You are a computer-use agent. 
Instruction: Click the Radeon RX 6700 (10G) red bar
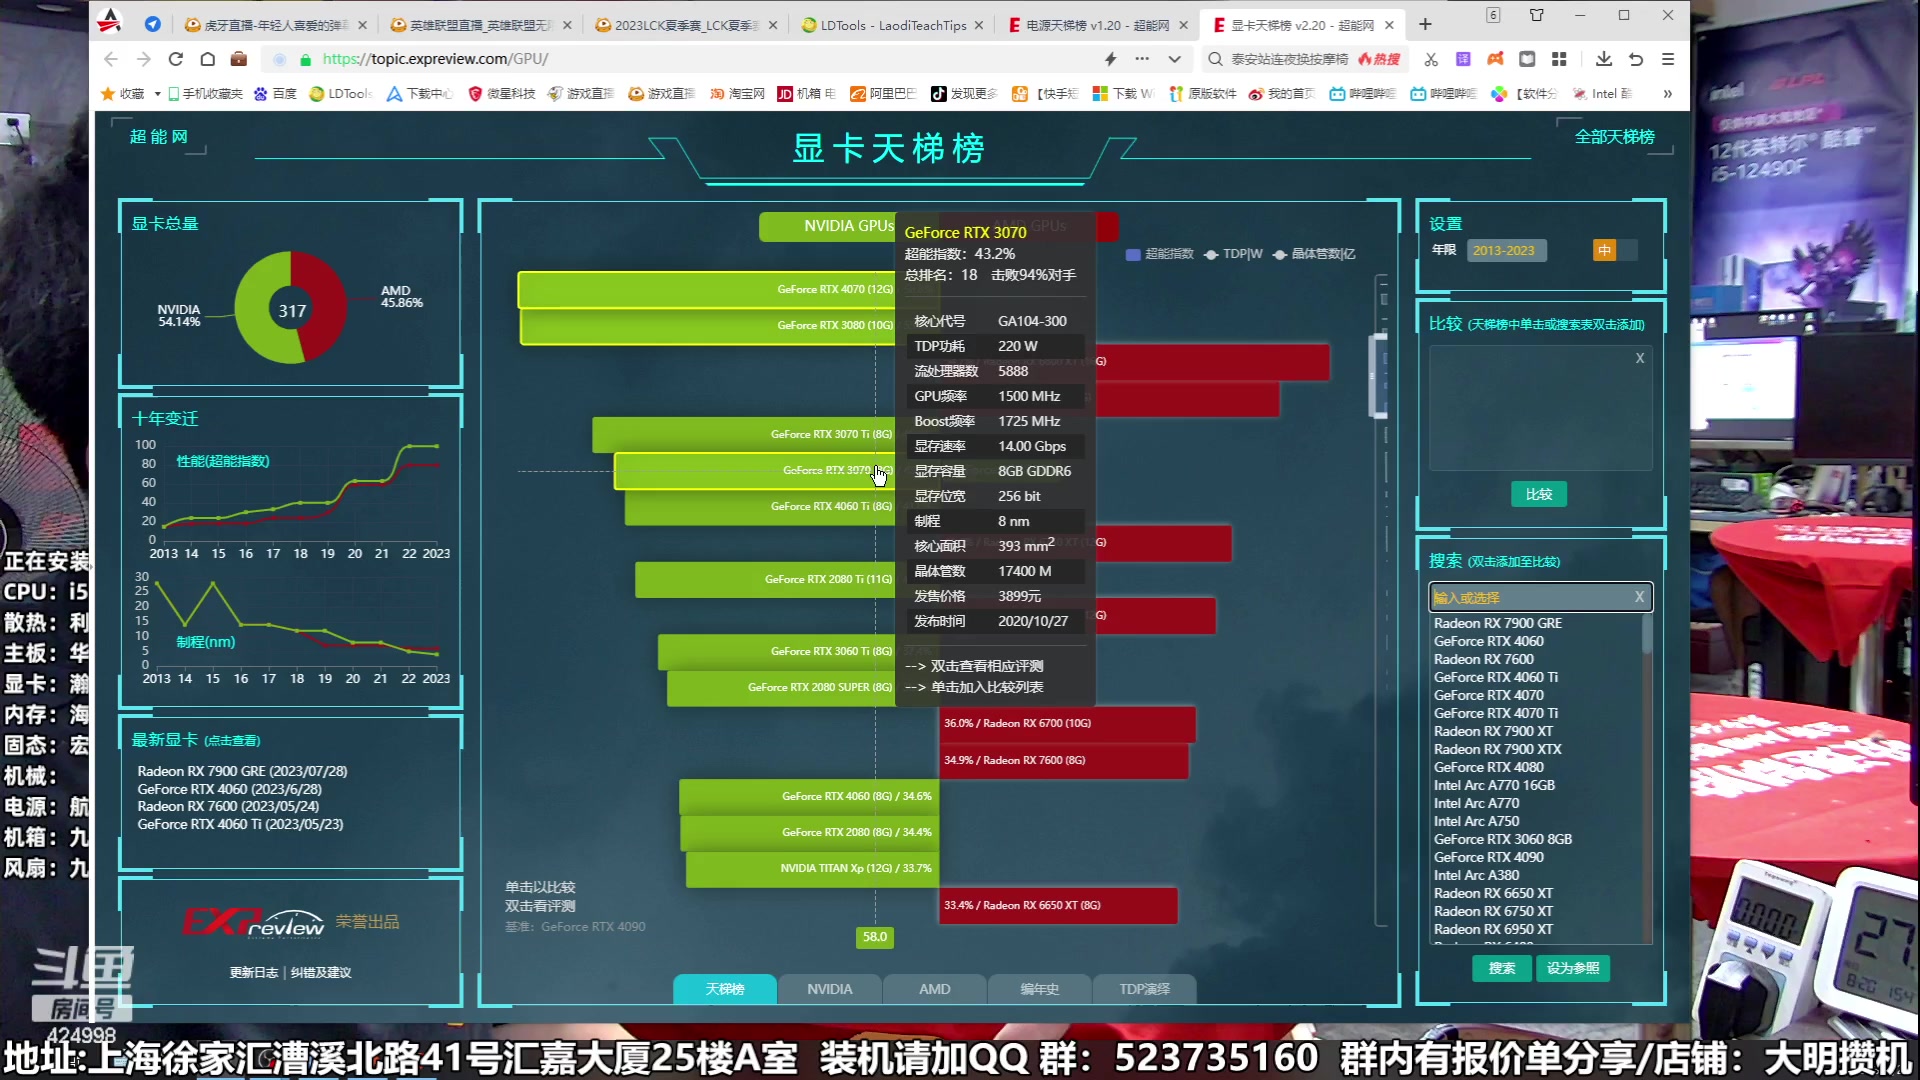1067,723
